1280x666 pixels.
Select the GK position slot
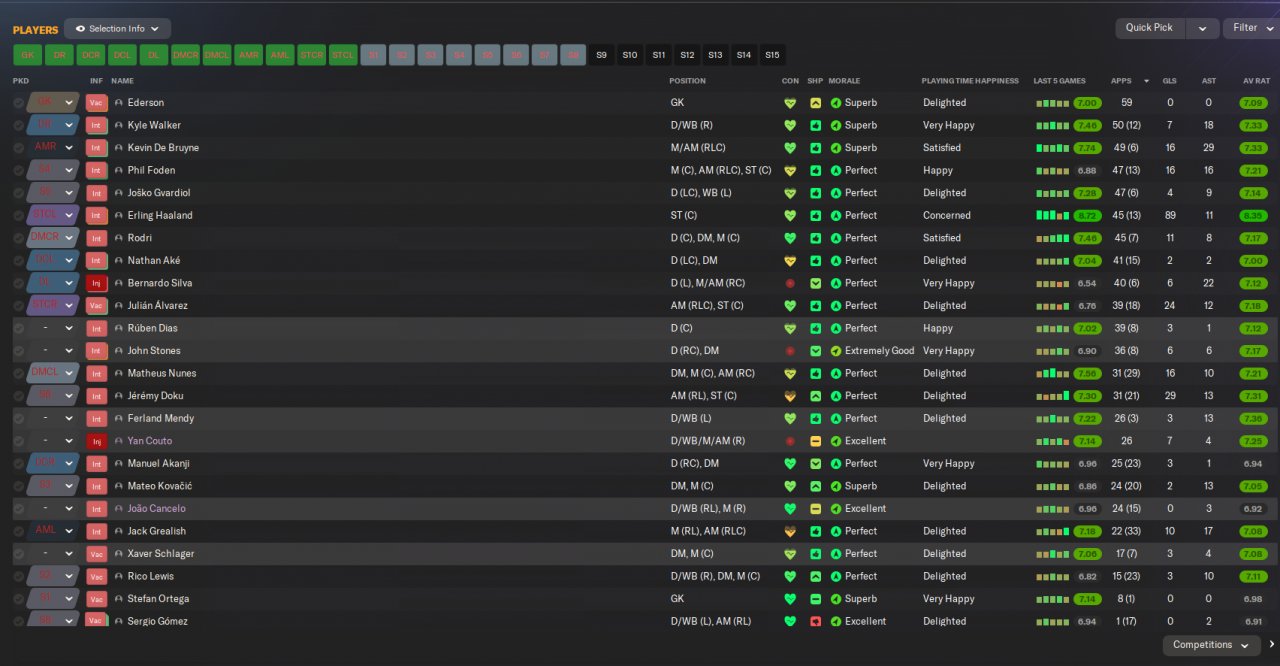click(27, 55)
